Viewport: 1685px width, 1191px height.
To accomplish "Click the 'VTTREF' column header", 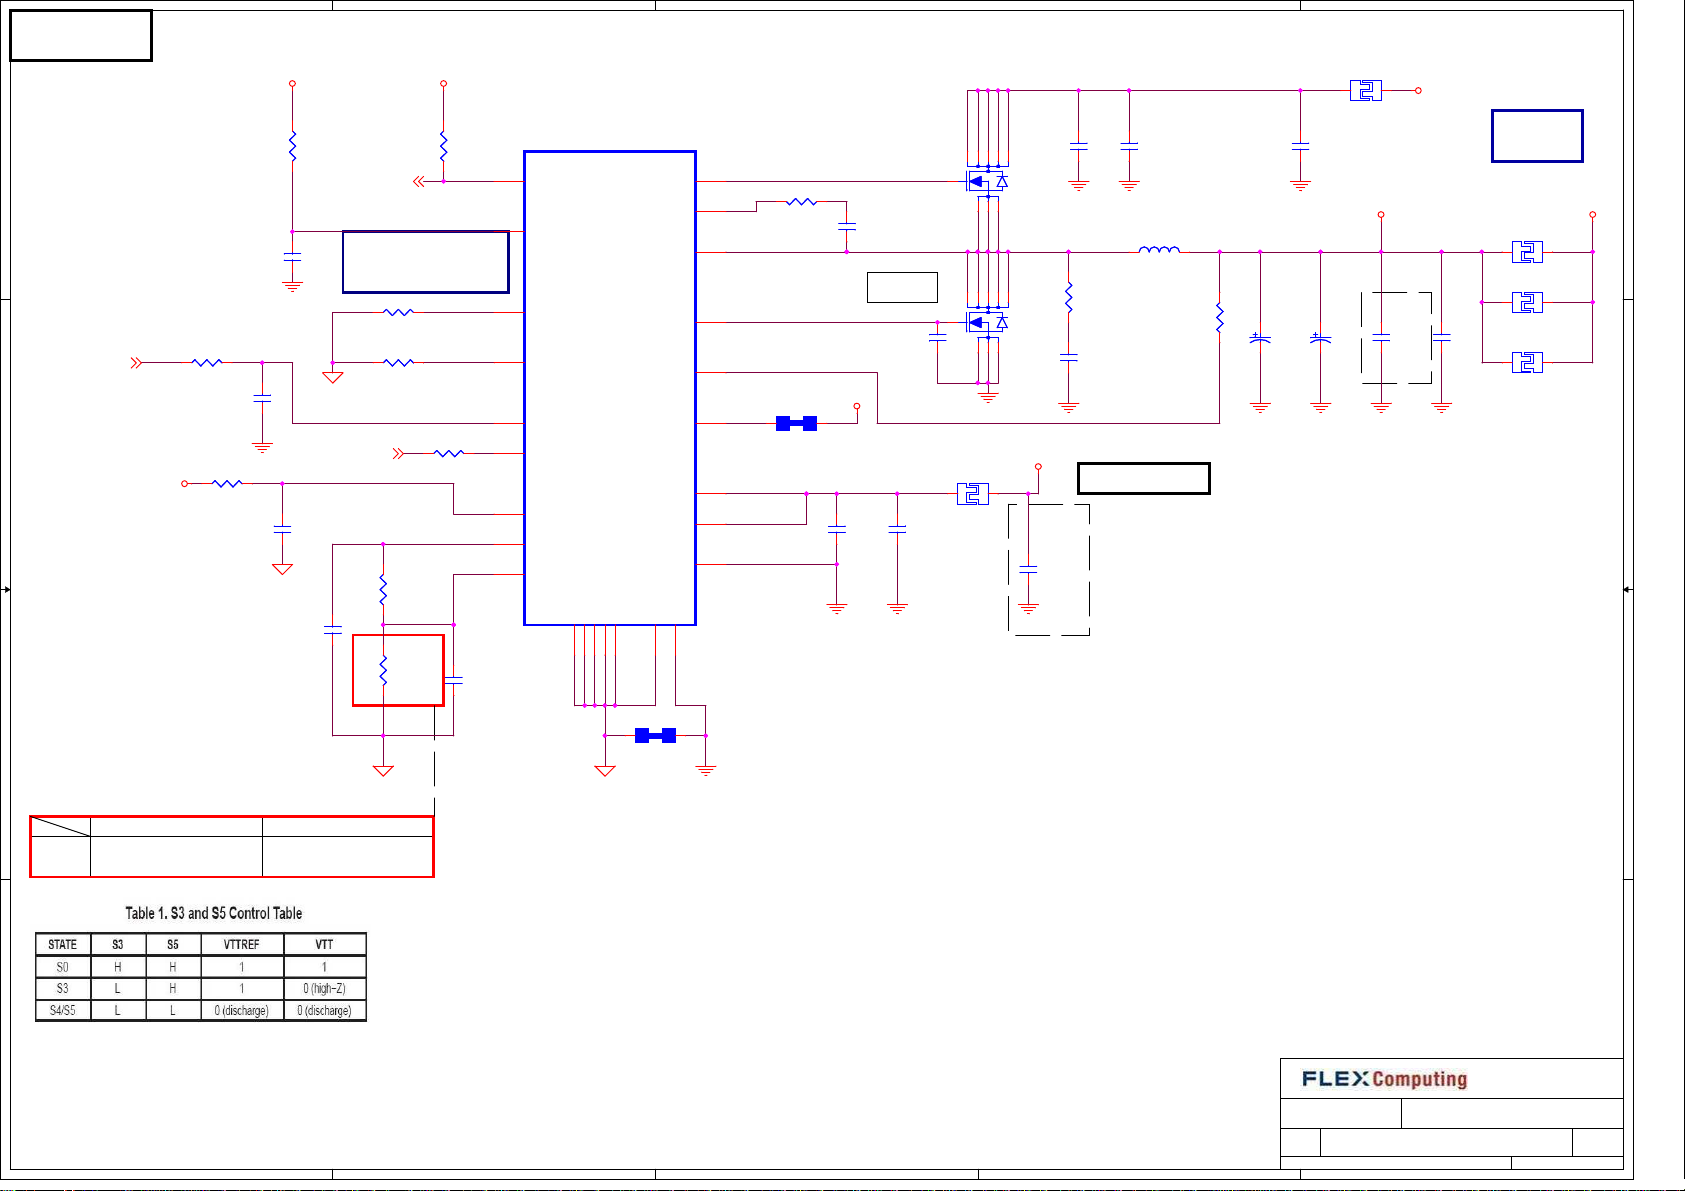I will pyautogui.click(x=242, y=944).
